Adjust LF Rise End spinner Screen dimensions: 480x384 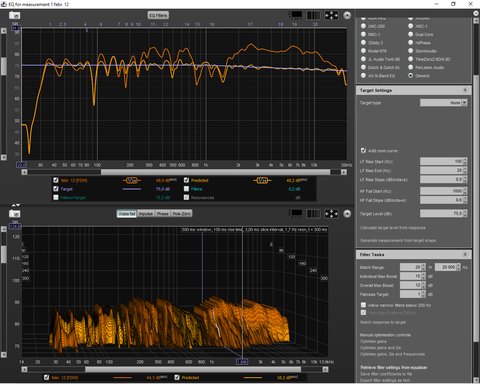click(x=465, y=170)
